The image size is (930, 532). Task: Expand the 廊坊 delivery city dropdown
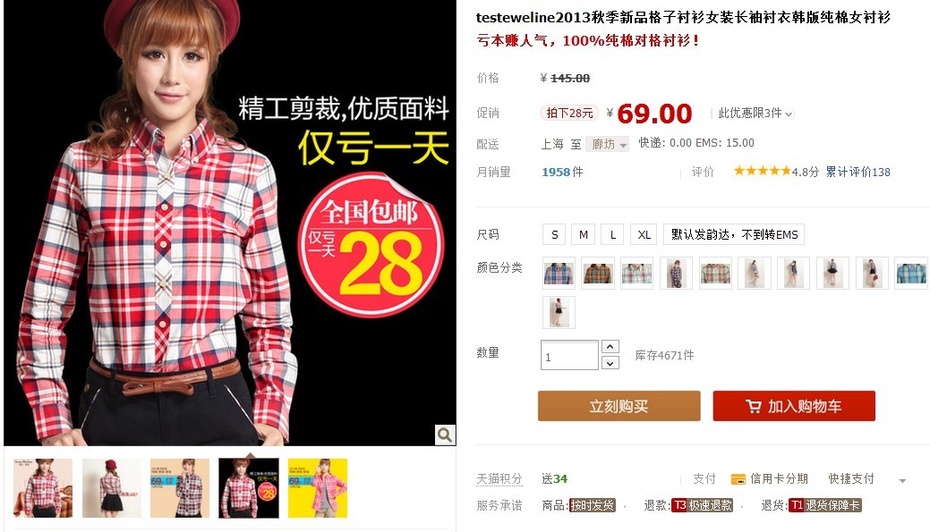(608, 144)
